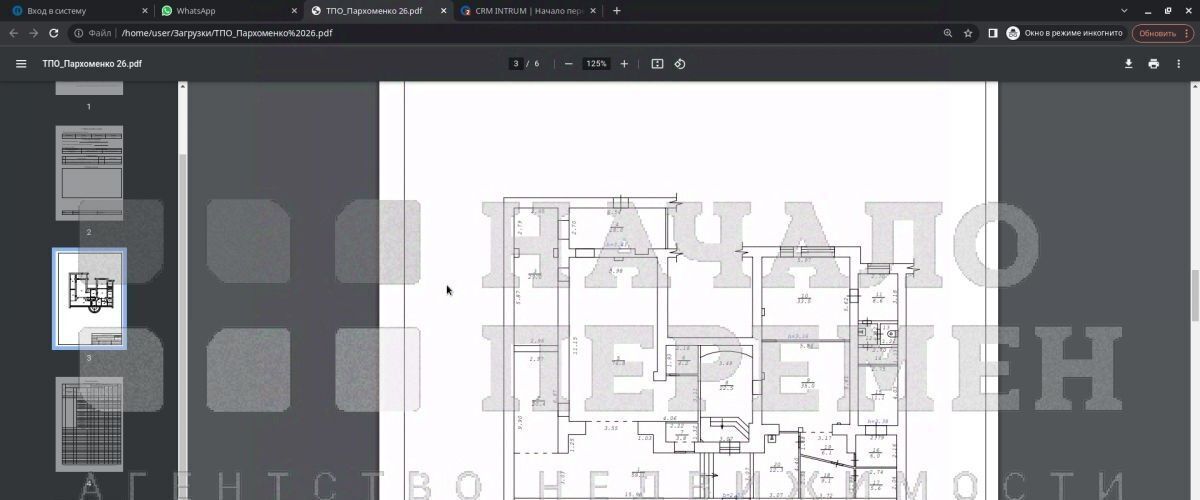
Task: Zoom in the PDF with plus
Action: pyautogui.click(x=625, y=63)
